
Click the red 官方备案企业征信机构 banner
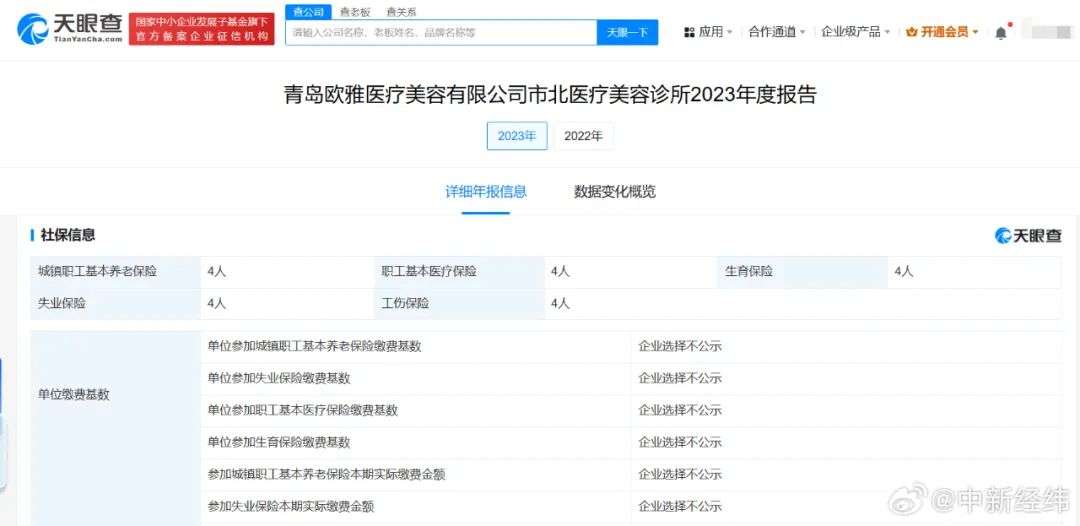(201, 29)
